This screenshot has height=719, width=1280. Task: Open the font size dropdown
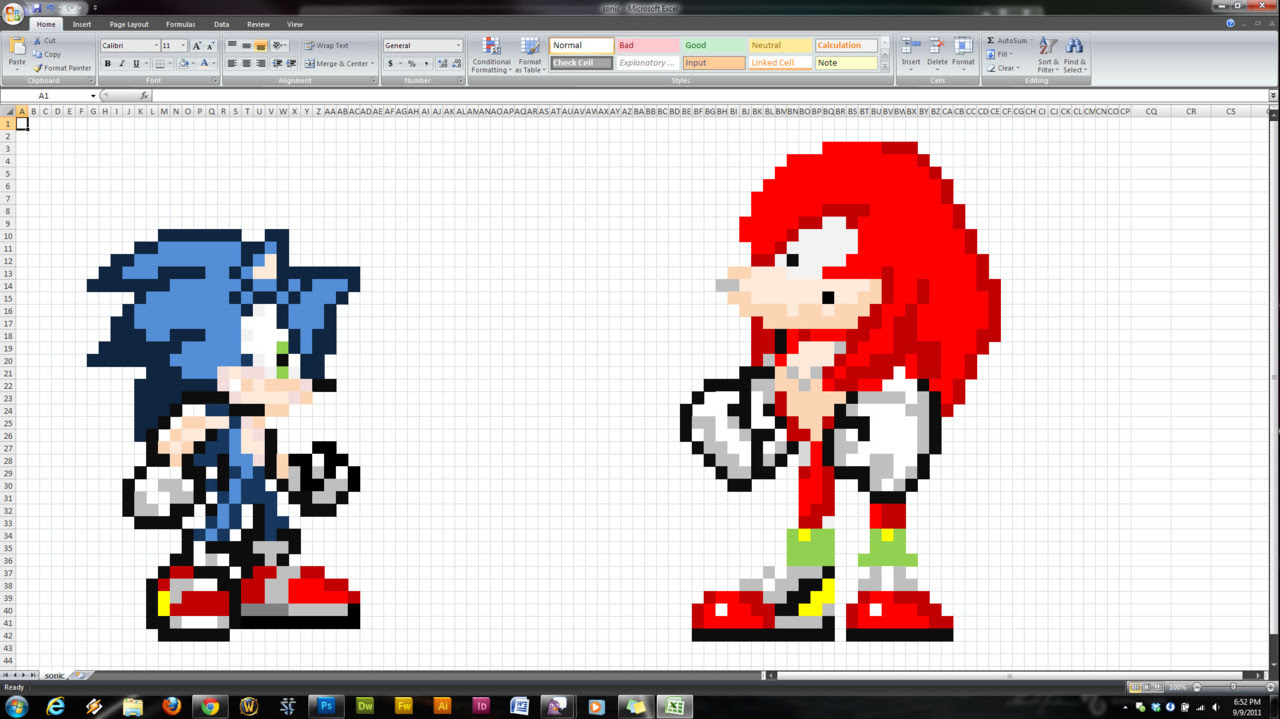181,45
